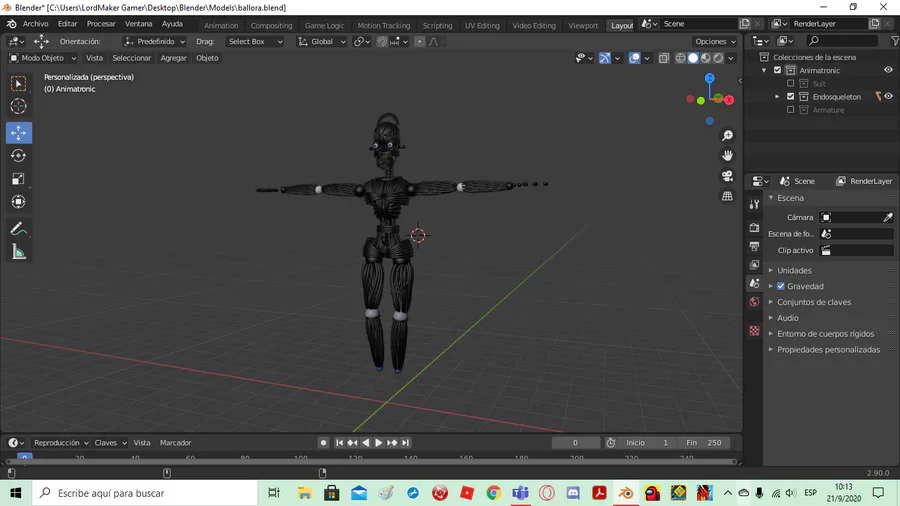Screen dimensions: 900x506
Task: Click the current frame field showing 0
Action: tap(575, 443)
